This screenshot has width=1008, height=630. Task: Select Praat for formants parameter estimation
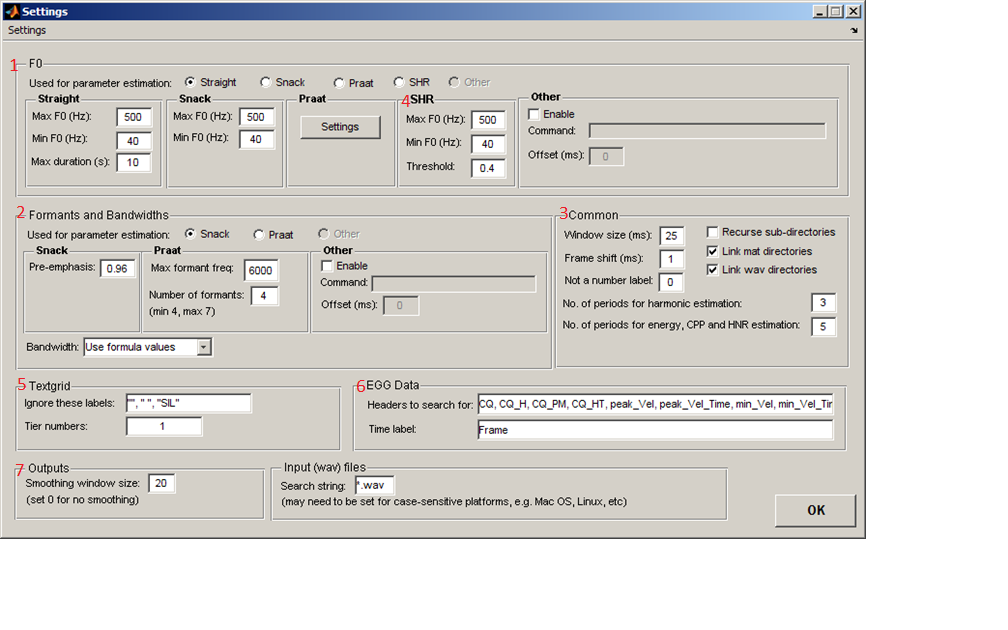point(258,235)
